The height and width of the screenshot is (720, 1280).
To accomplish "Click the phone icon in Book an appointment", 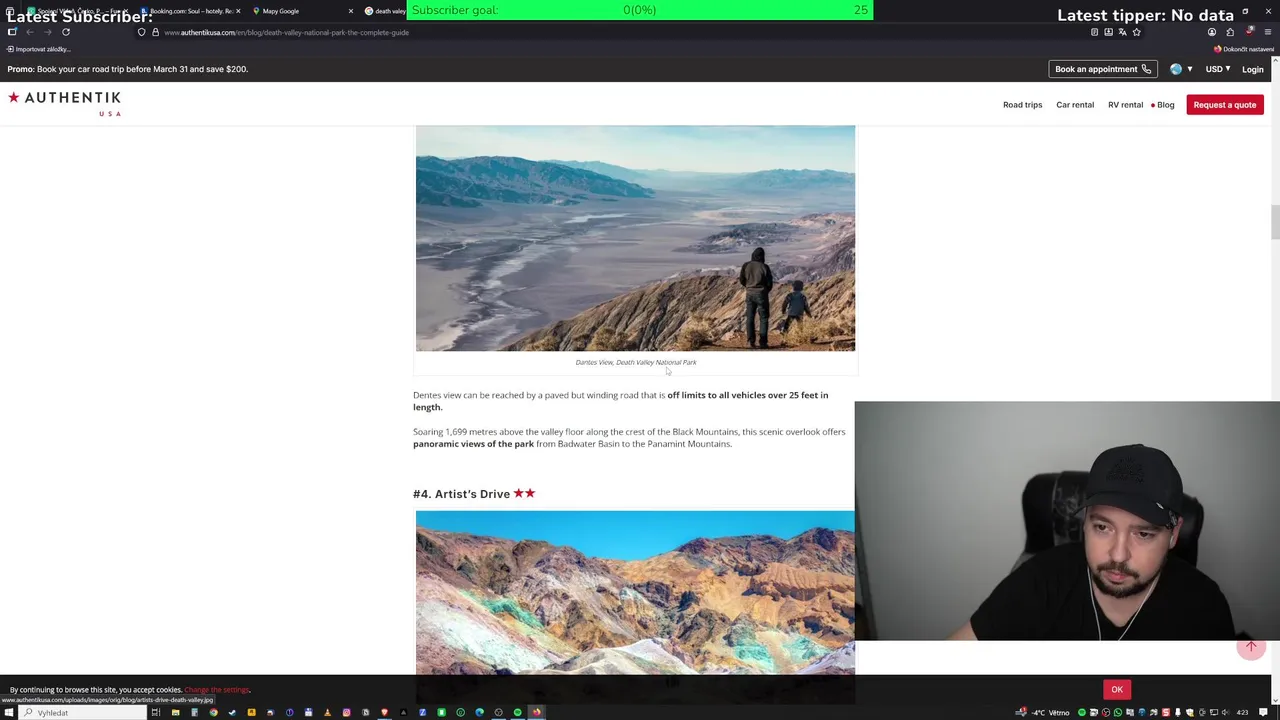I will click(x=1146, y=69).
